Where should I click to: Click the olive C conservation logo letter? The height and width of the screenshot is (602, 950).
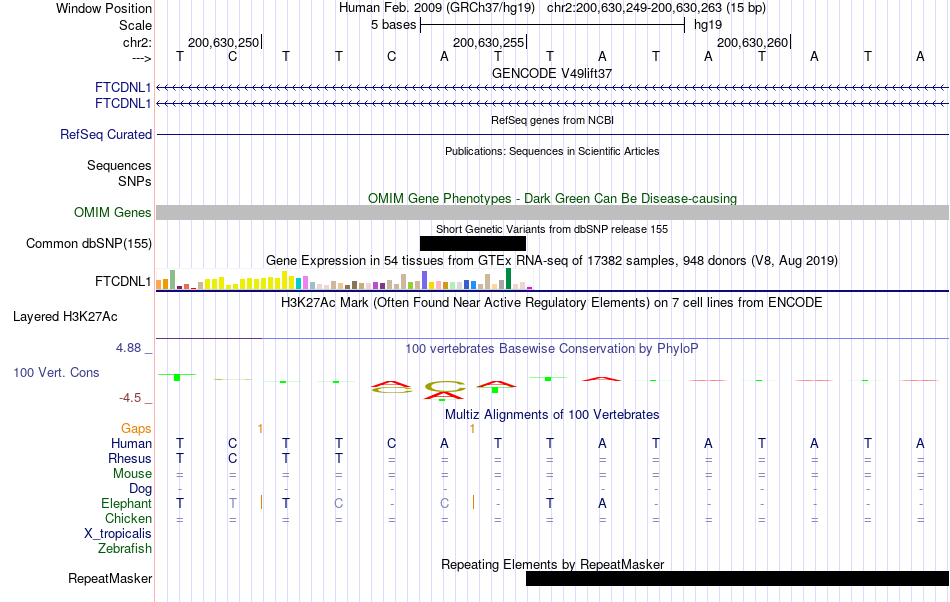[444, 386]
